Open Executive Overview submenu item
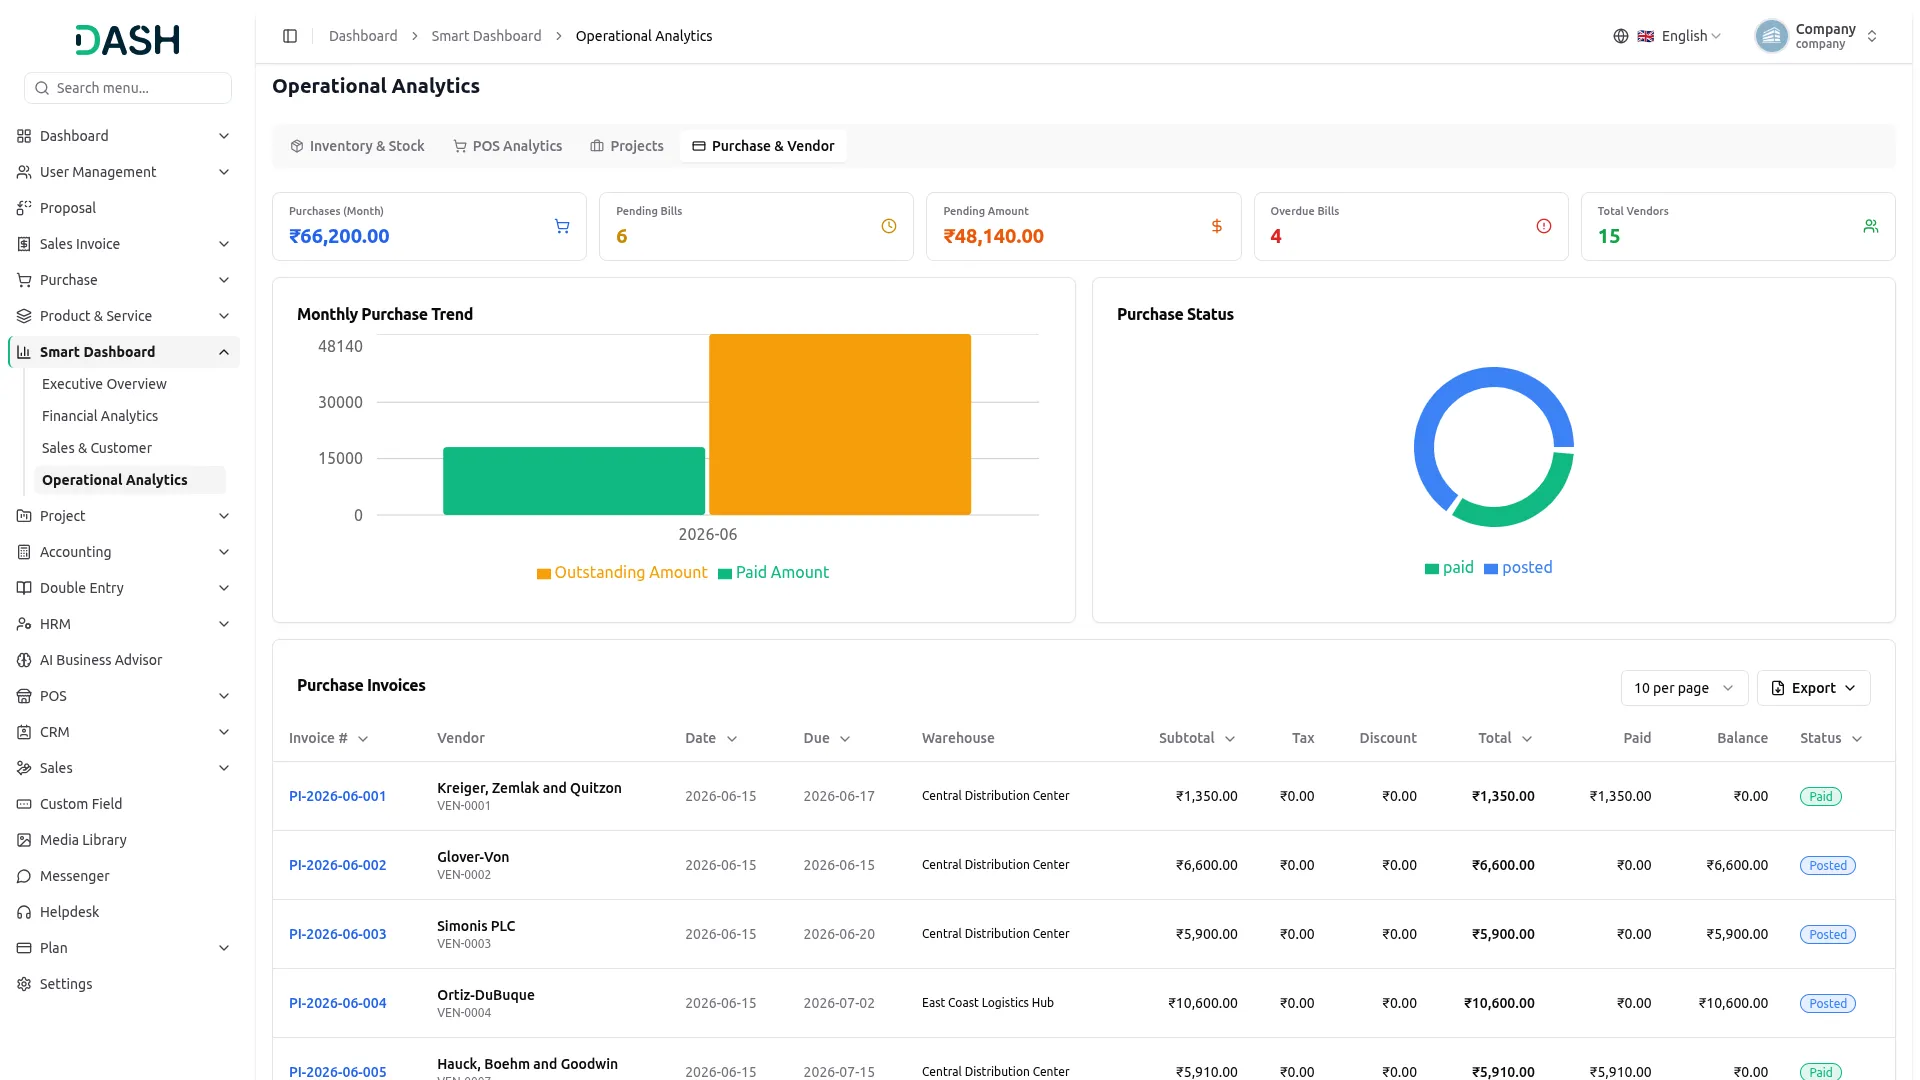The height and width of the screenshot is (1080, 1920). pos(104,384)
